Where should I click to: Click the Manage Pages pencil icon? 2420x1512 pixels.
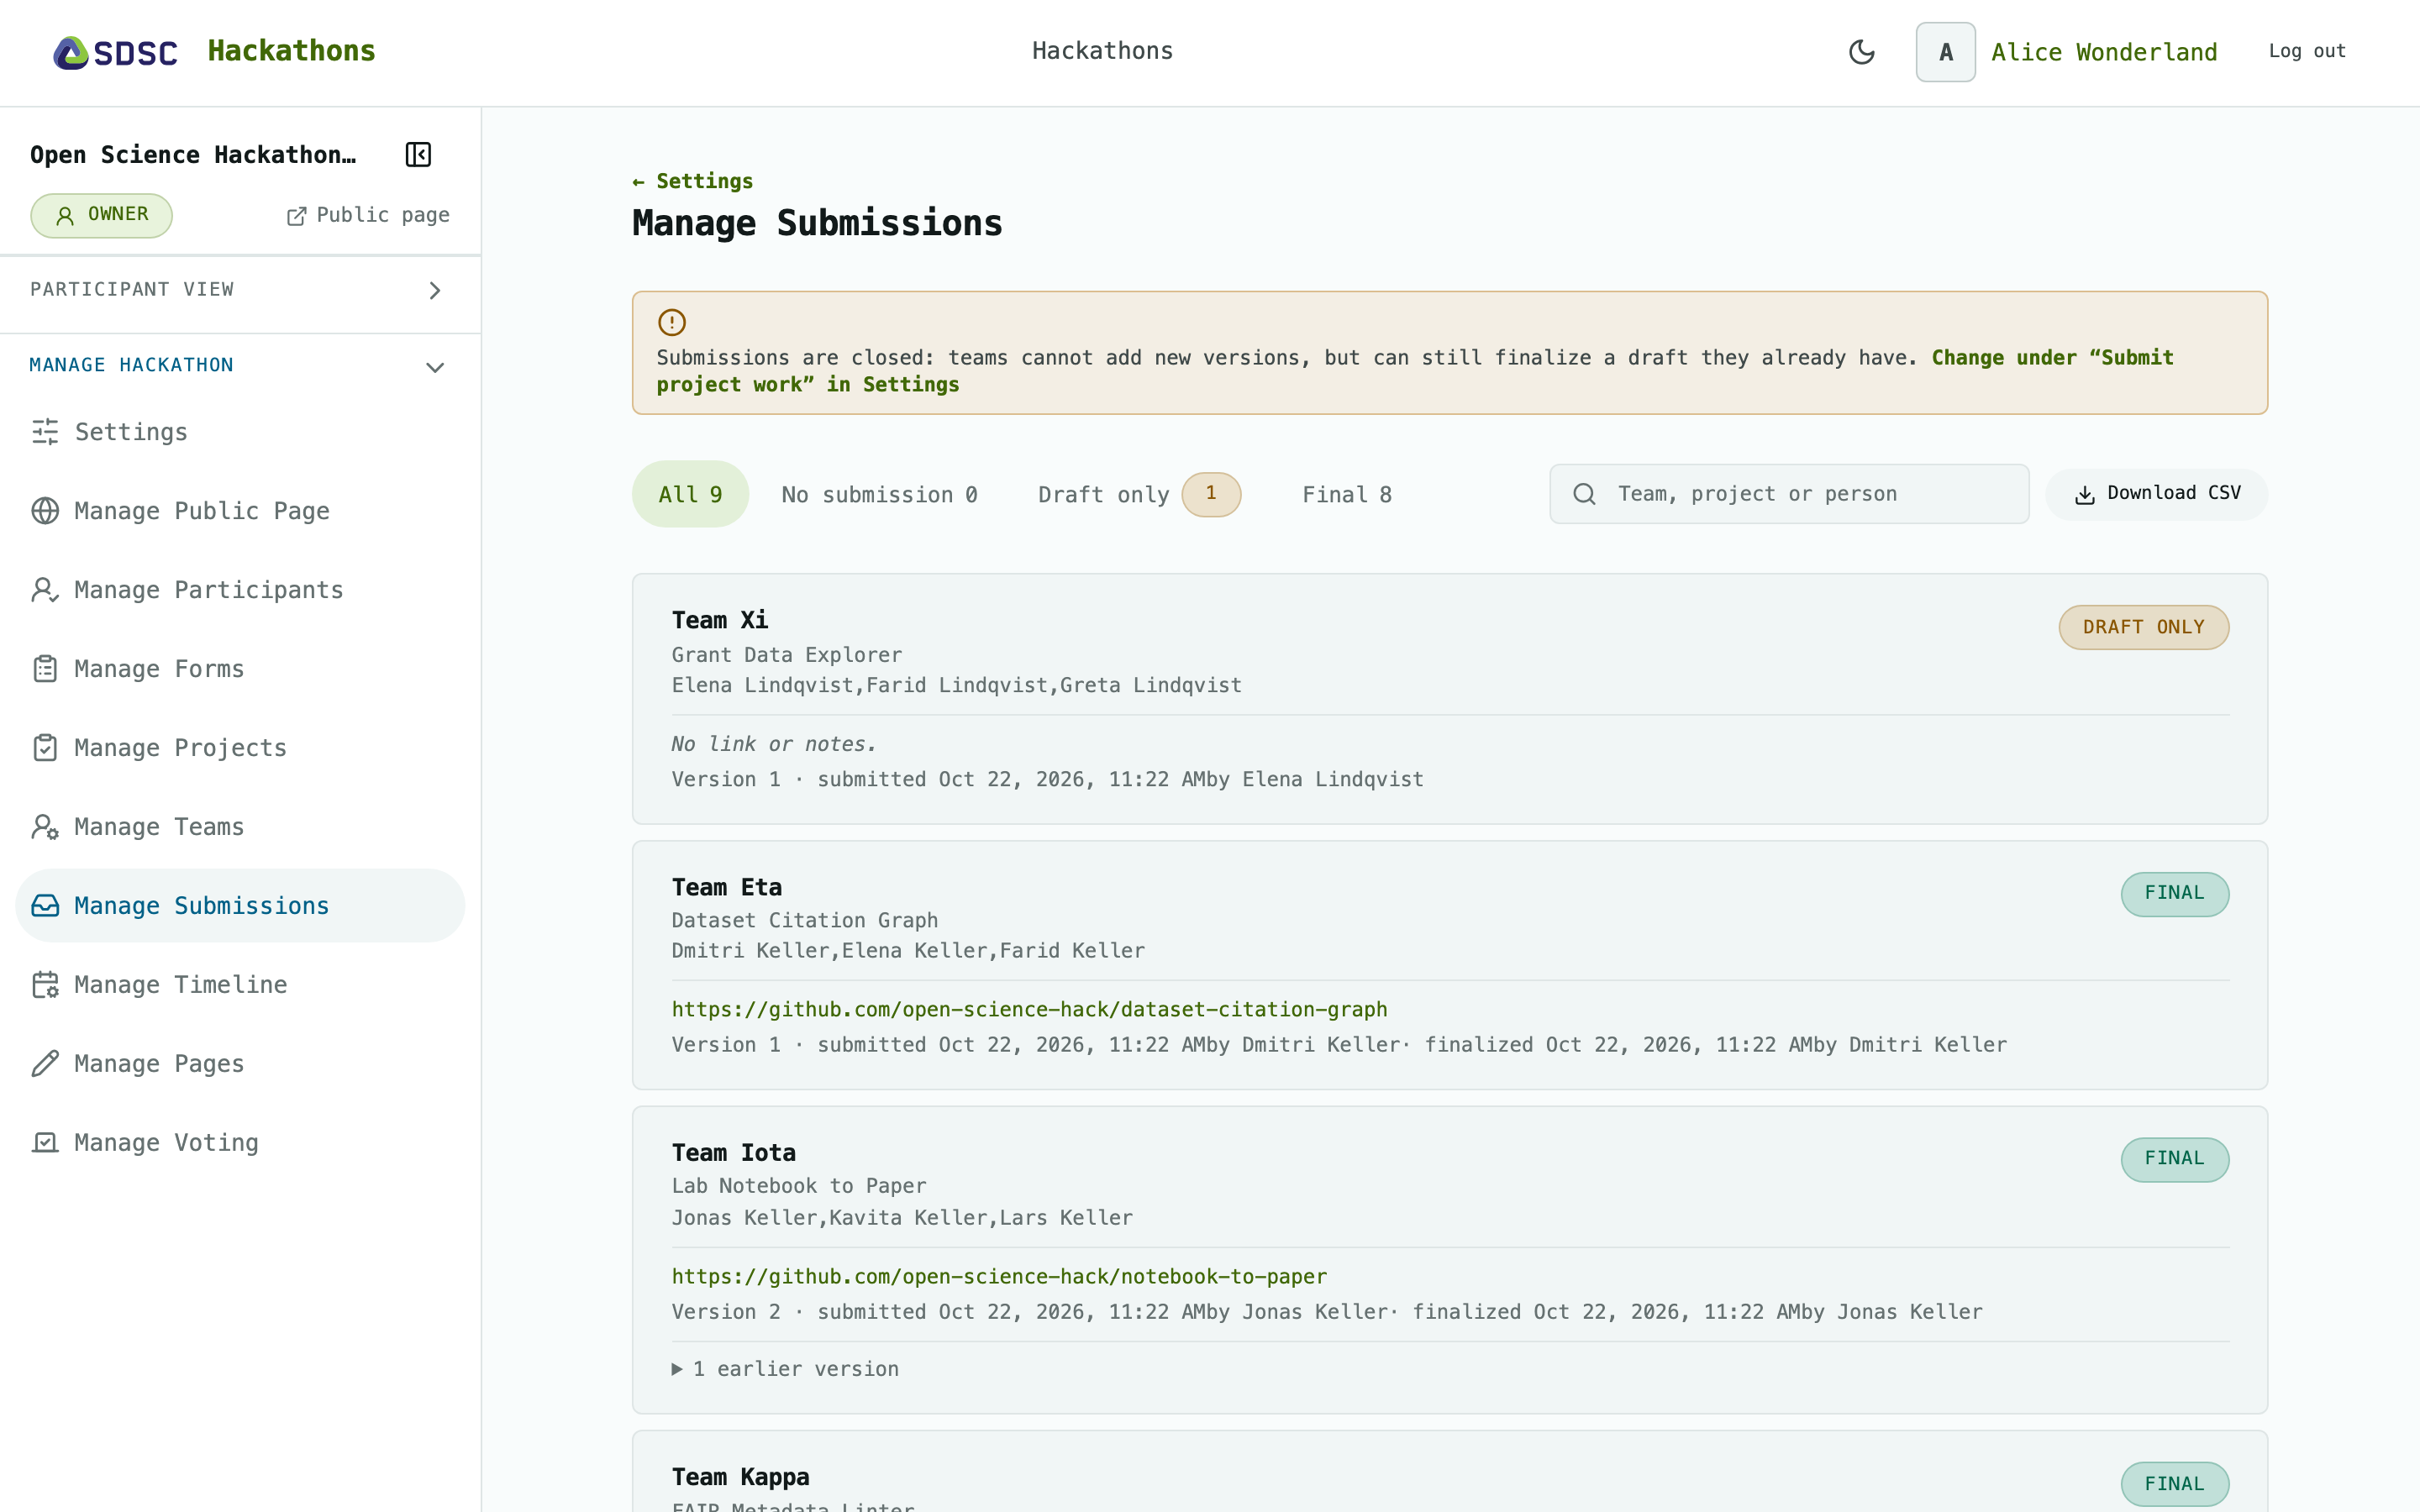[45, 1064]
